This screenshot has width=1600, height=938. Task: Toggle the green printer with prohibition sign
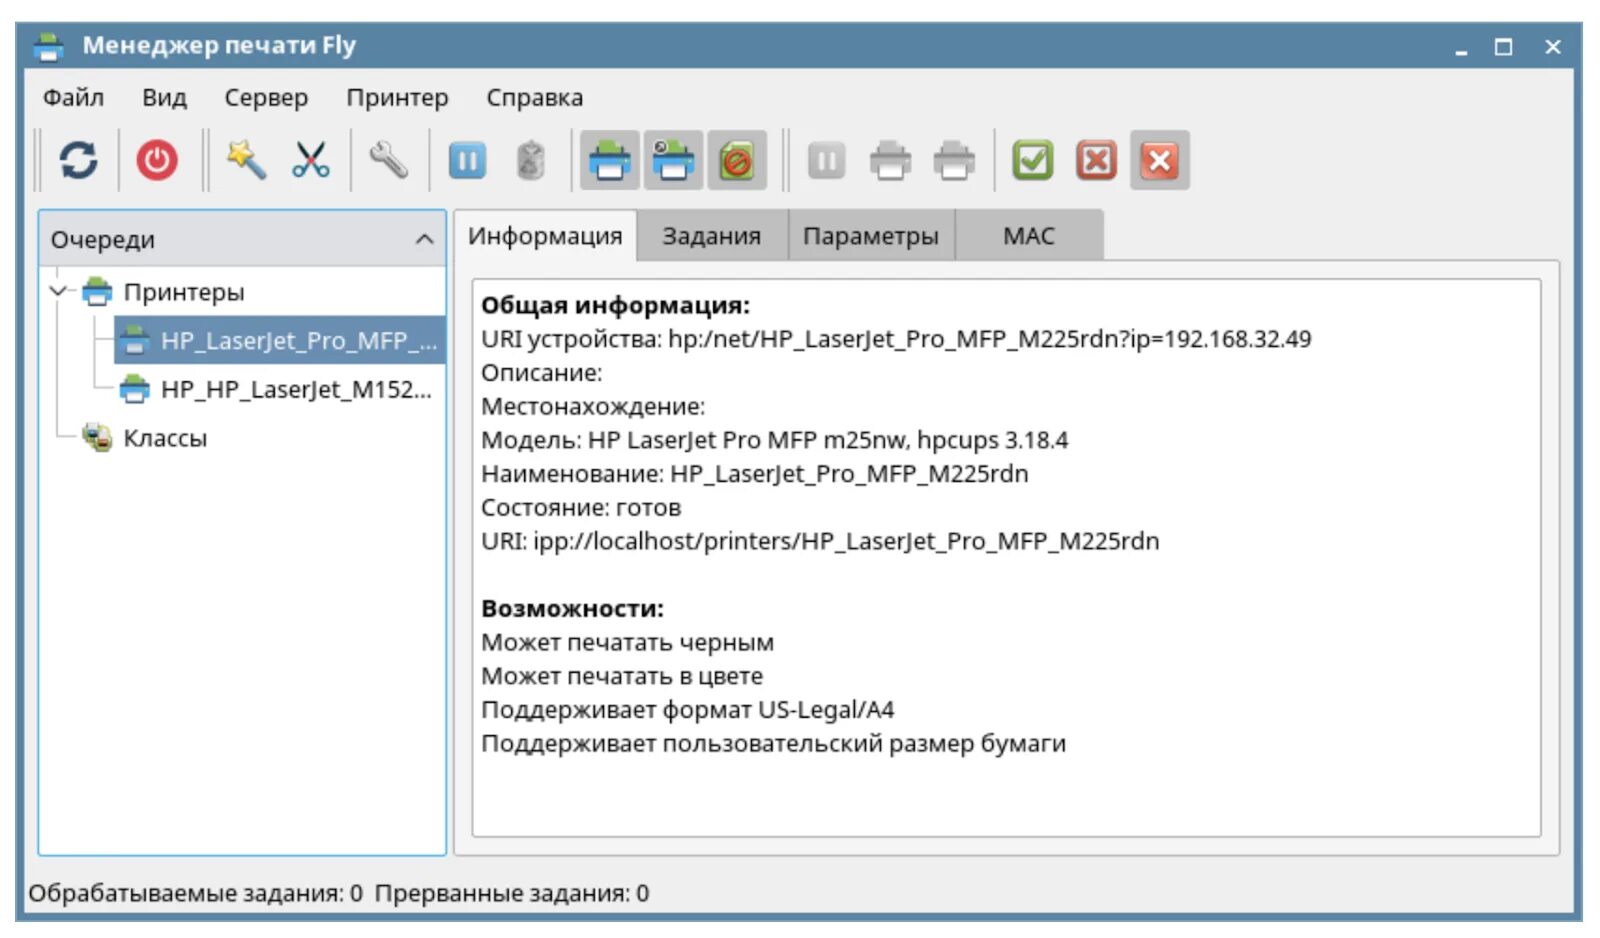click(737, 160)
